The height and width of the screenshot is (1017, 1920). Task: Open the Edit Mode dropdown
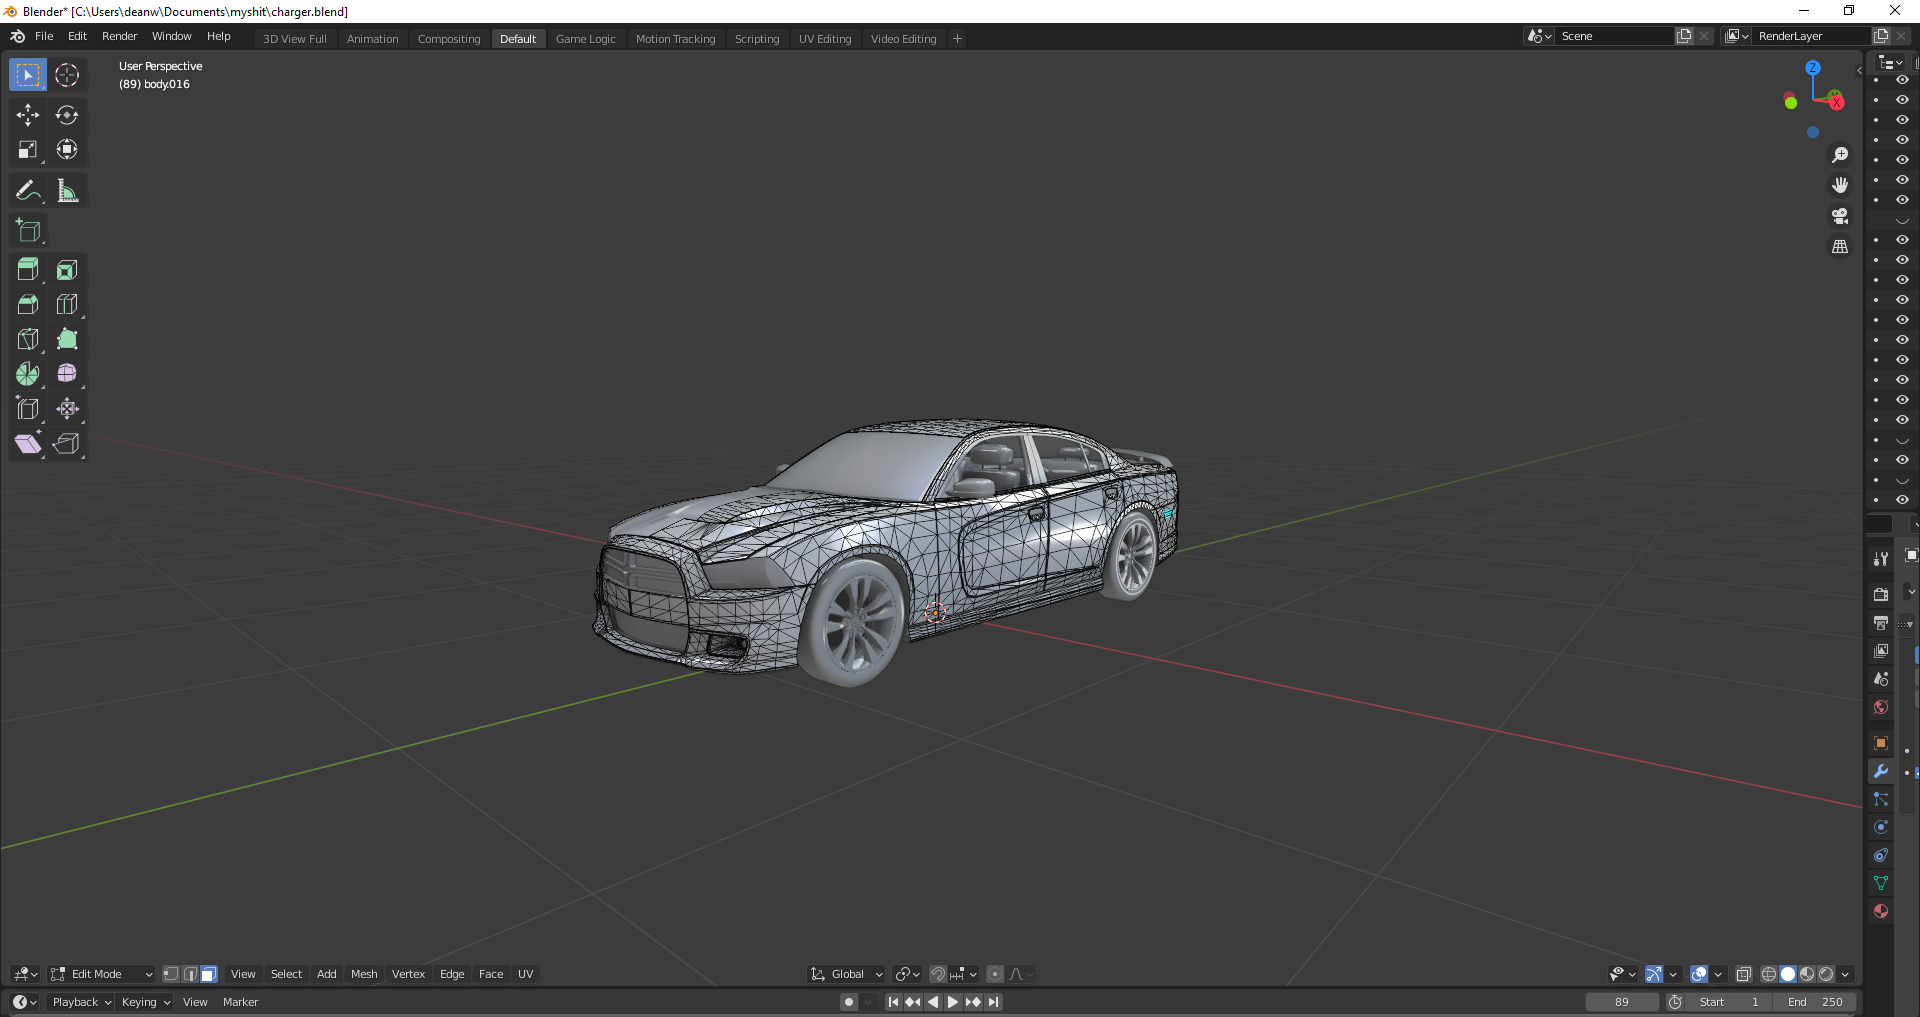pos(102,974)
